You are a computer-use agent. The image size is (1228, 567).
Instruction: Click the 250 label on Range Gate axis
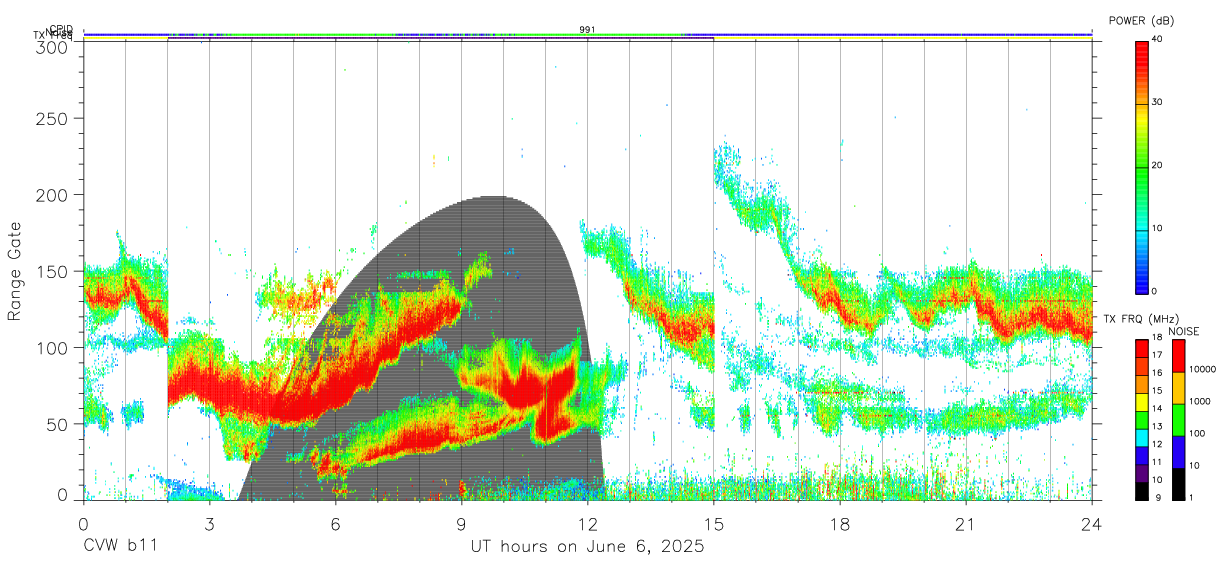coord(53,118)
